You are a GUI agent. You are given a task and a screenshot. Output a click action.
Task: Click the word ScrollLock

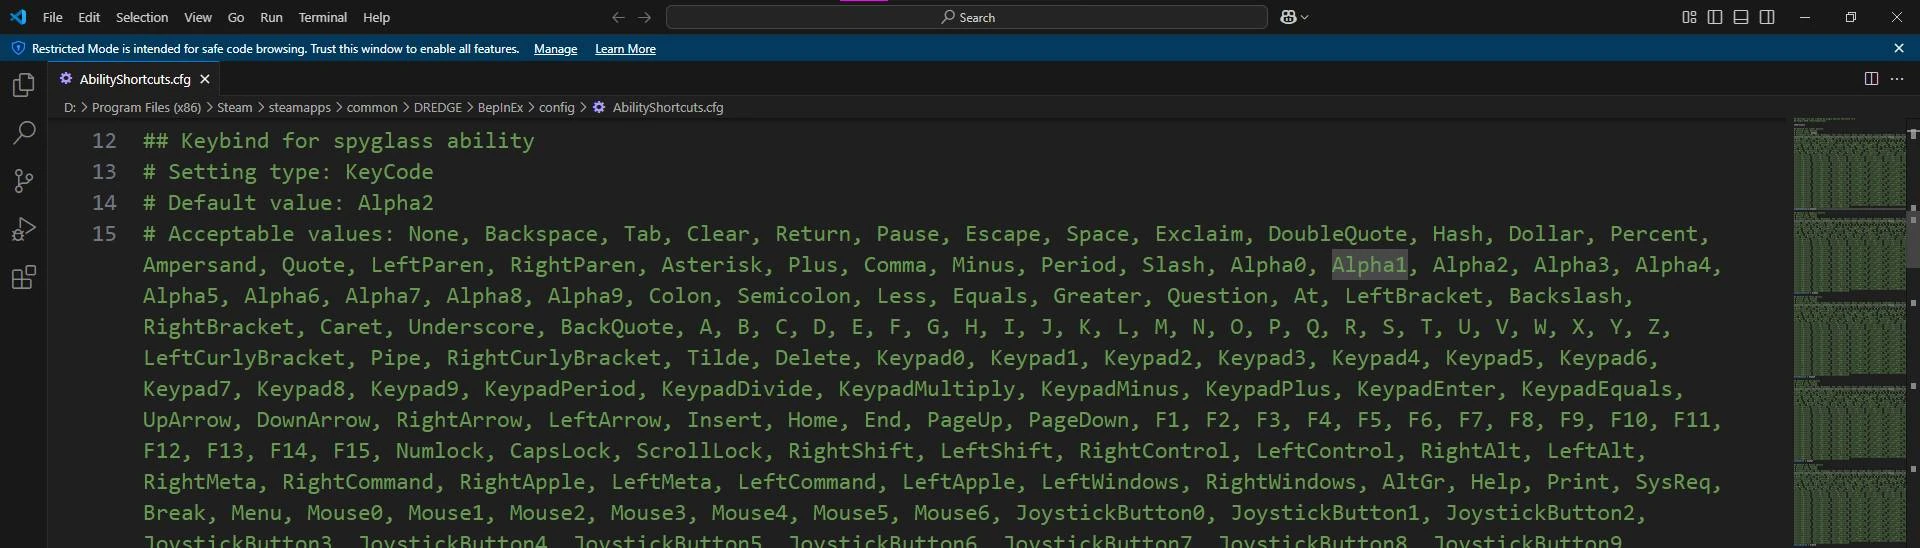pos(699,451)
